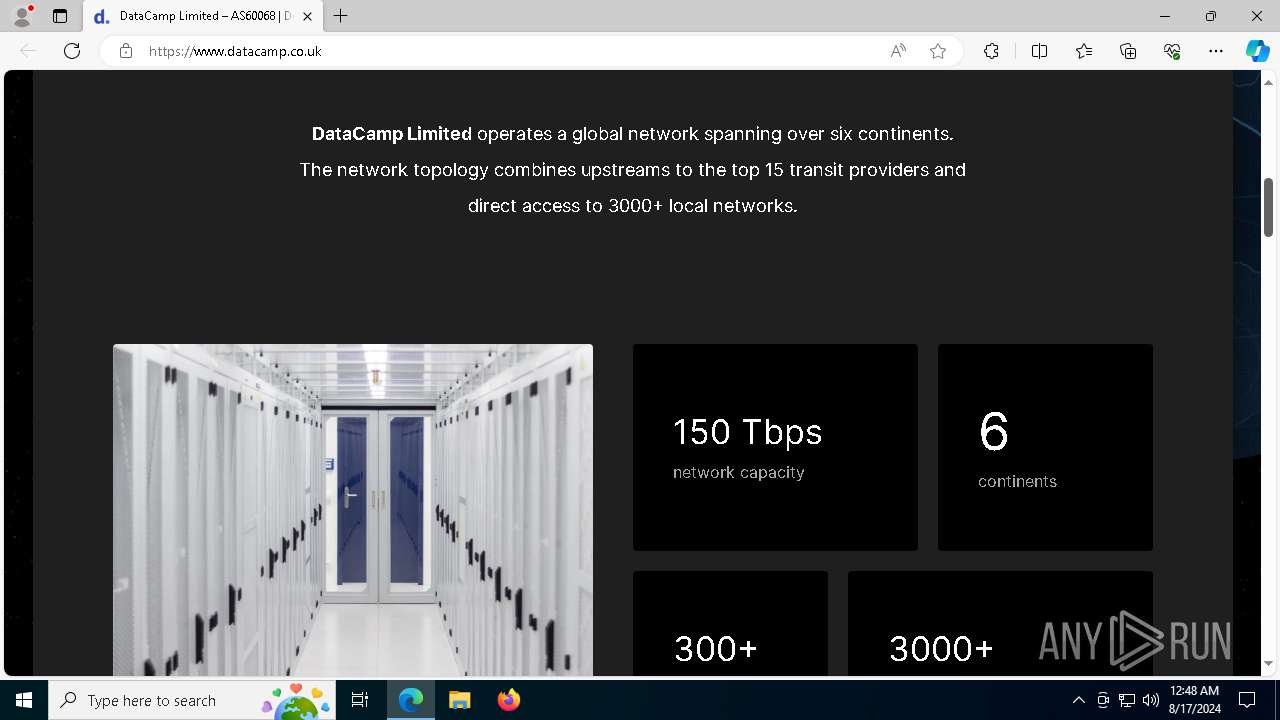Screen dimensions: 1280x720
Task: Open the Windows Start menu
Action: (24, 700)
